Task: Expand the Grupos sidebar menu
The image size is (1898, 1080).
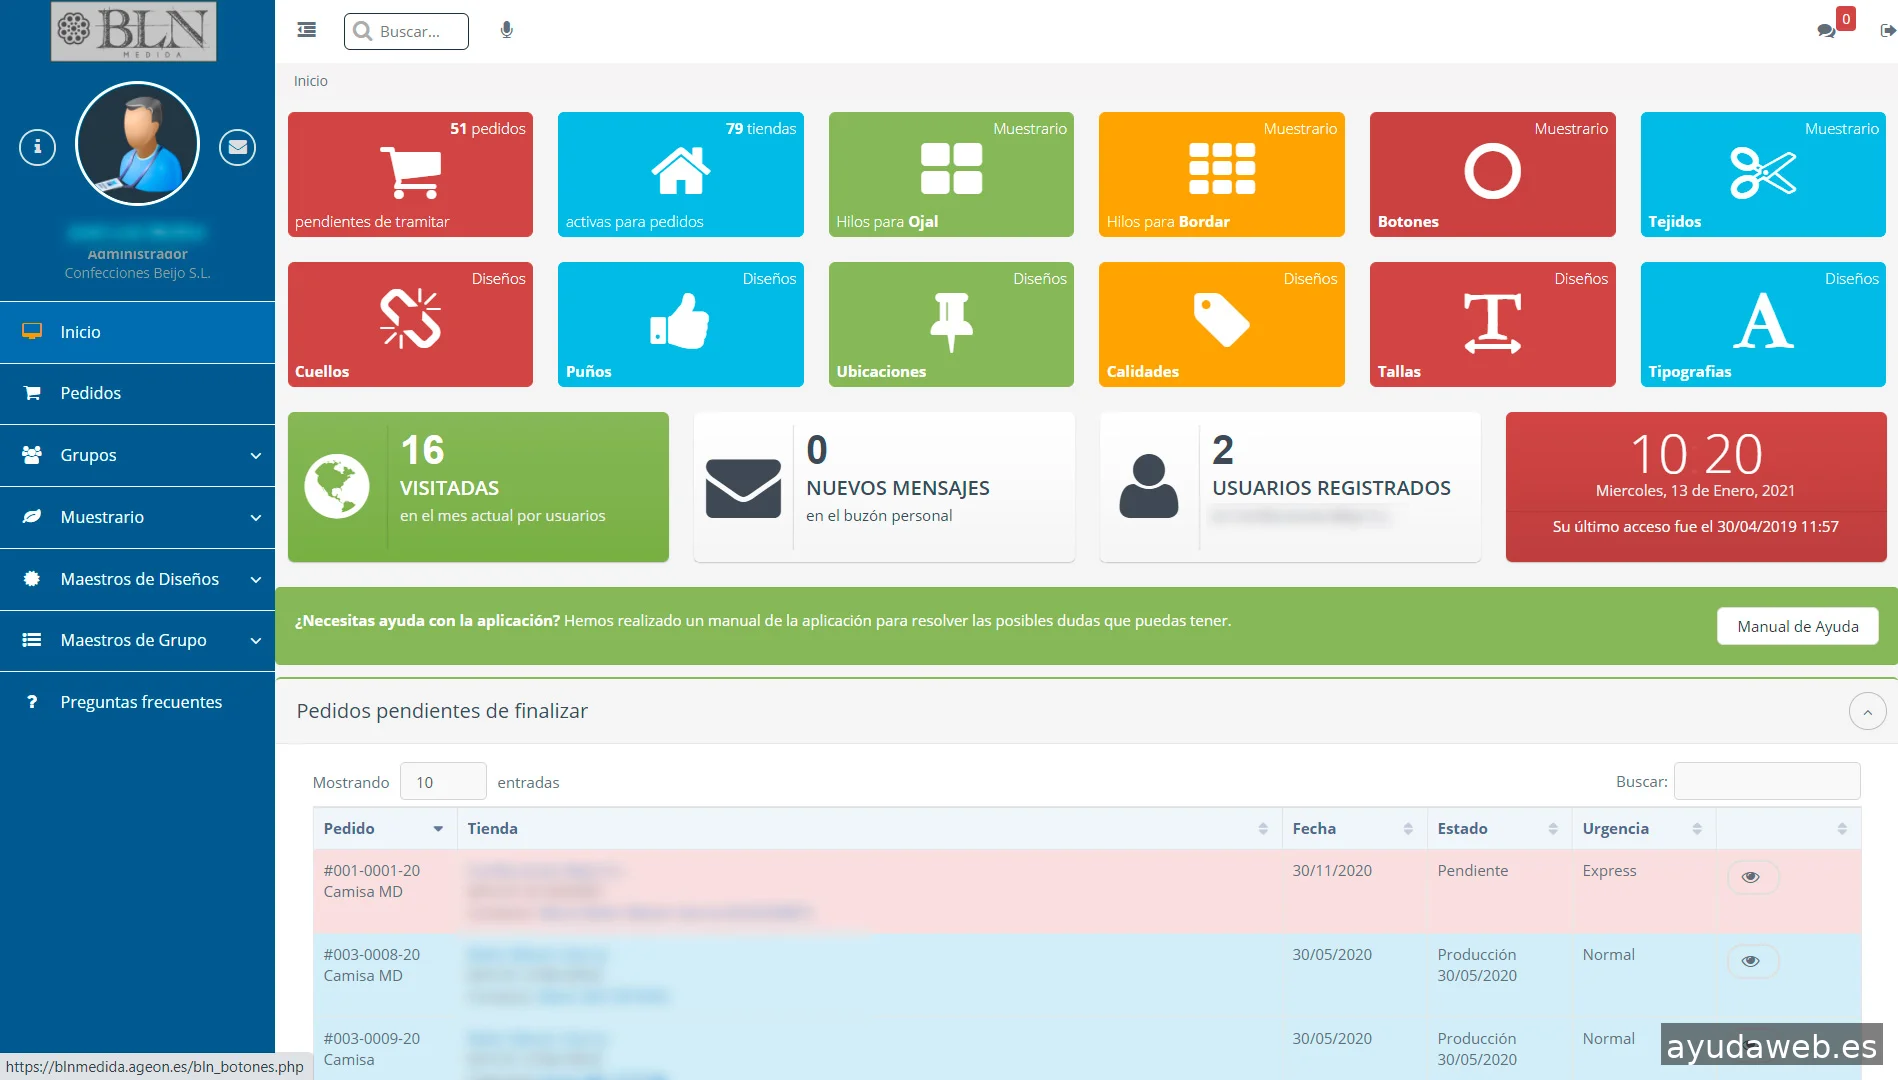Action: pos(138,455)
